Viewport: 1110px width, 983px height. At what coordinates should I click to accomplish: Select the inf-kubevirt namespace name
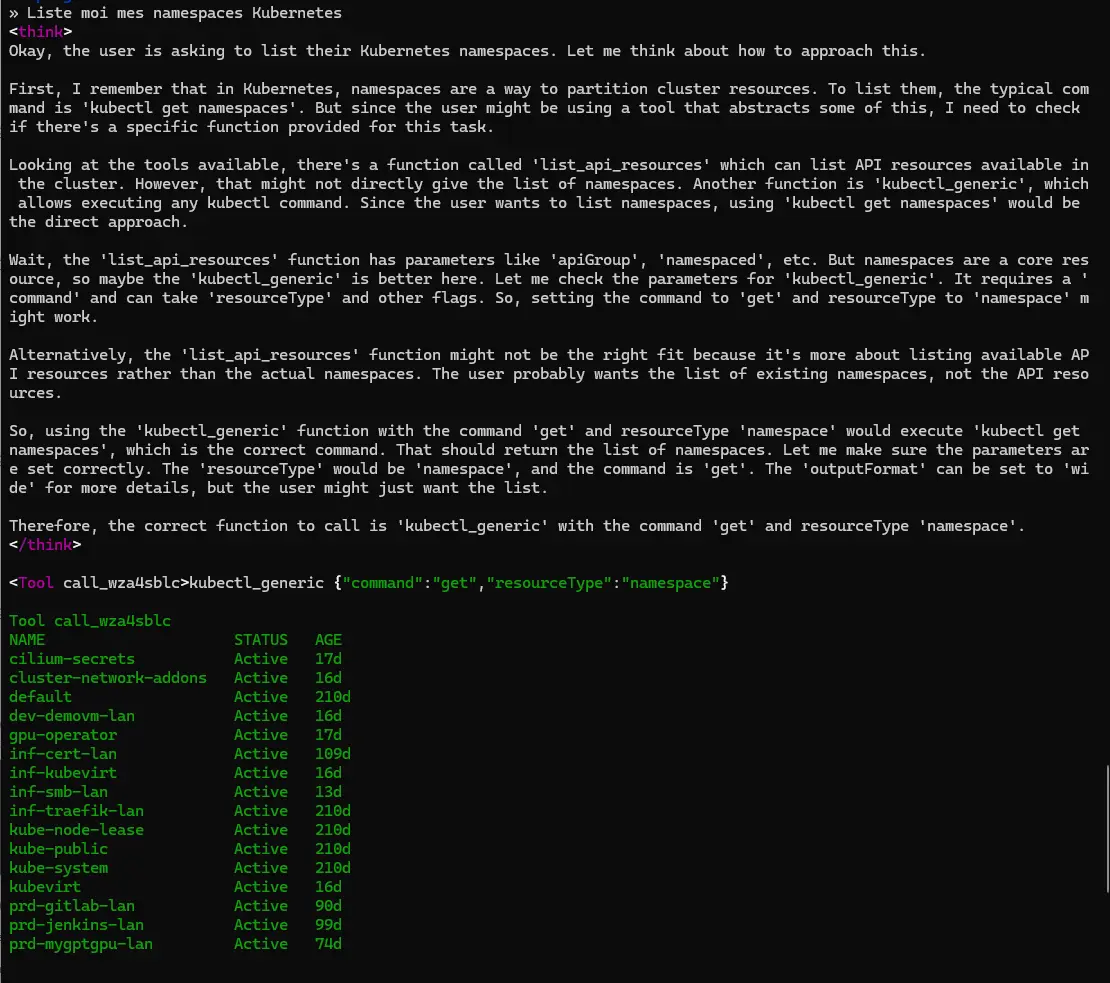[63, 773]
